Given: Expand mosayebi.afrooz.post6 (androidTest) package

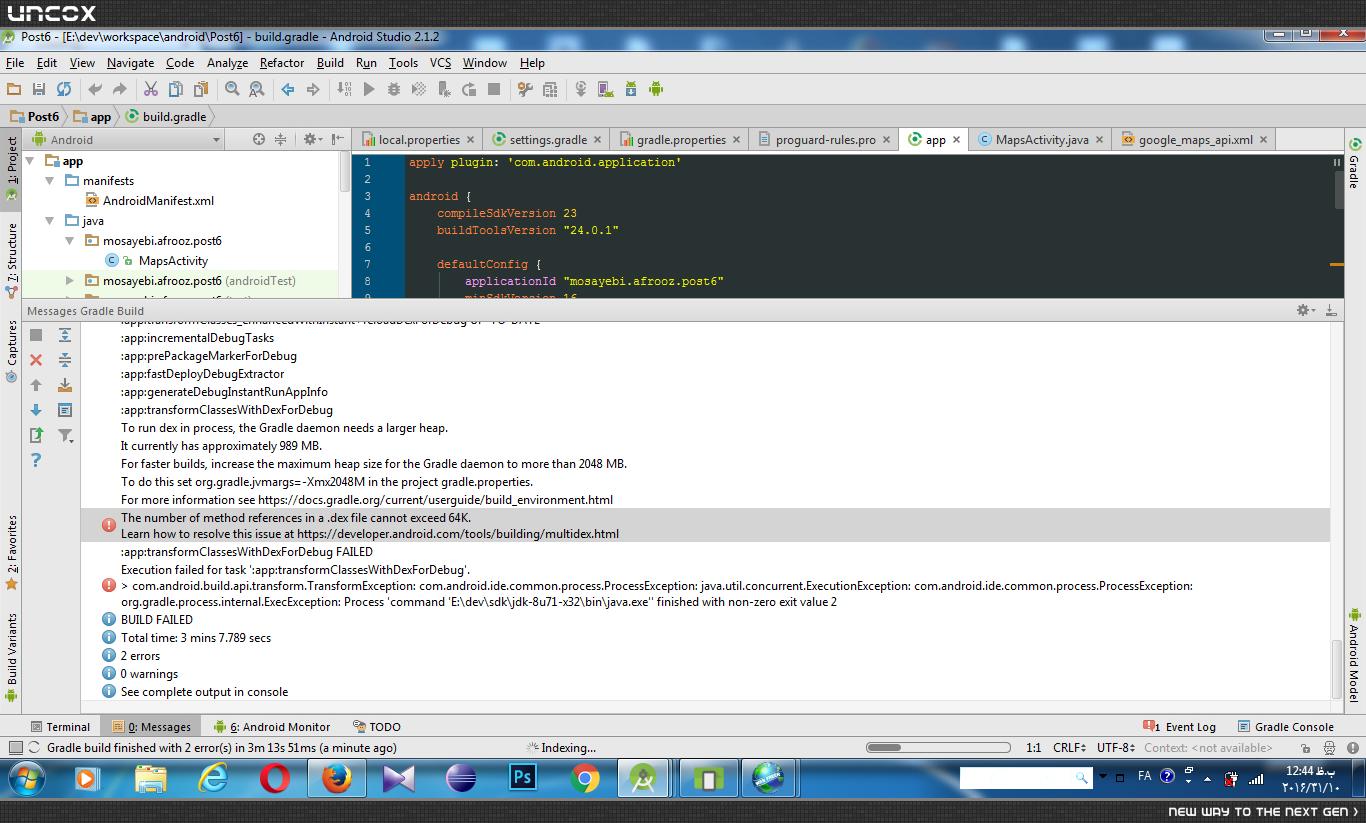Looking at the screenshot, I should coord(69,281).
